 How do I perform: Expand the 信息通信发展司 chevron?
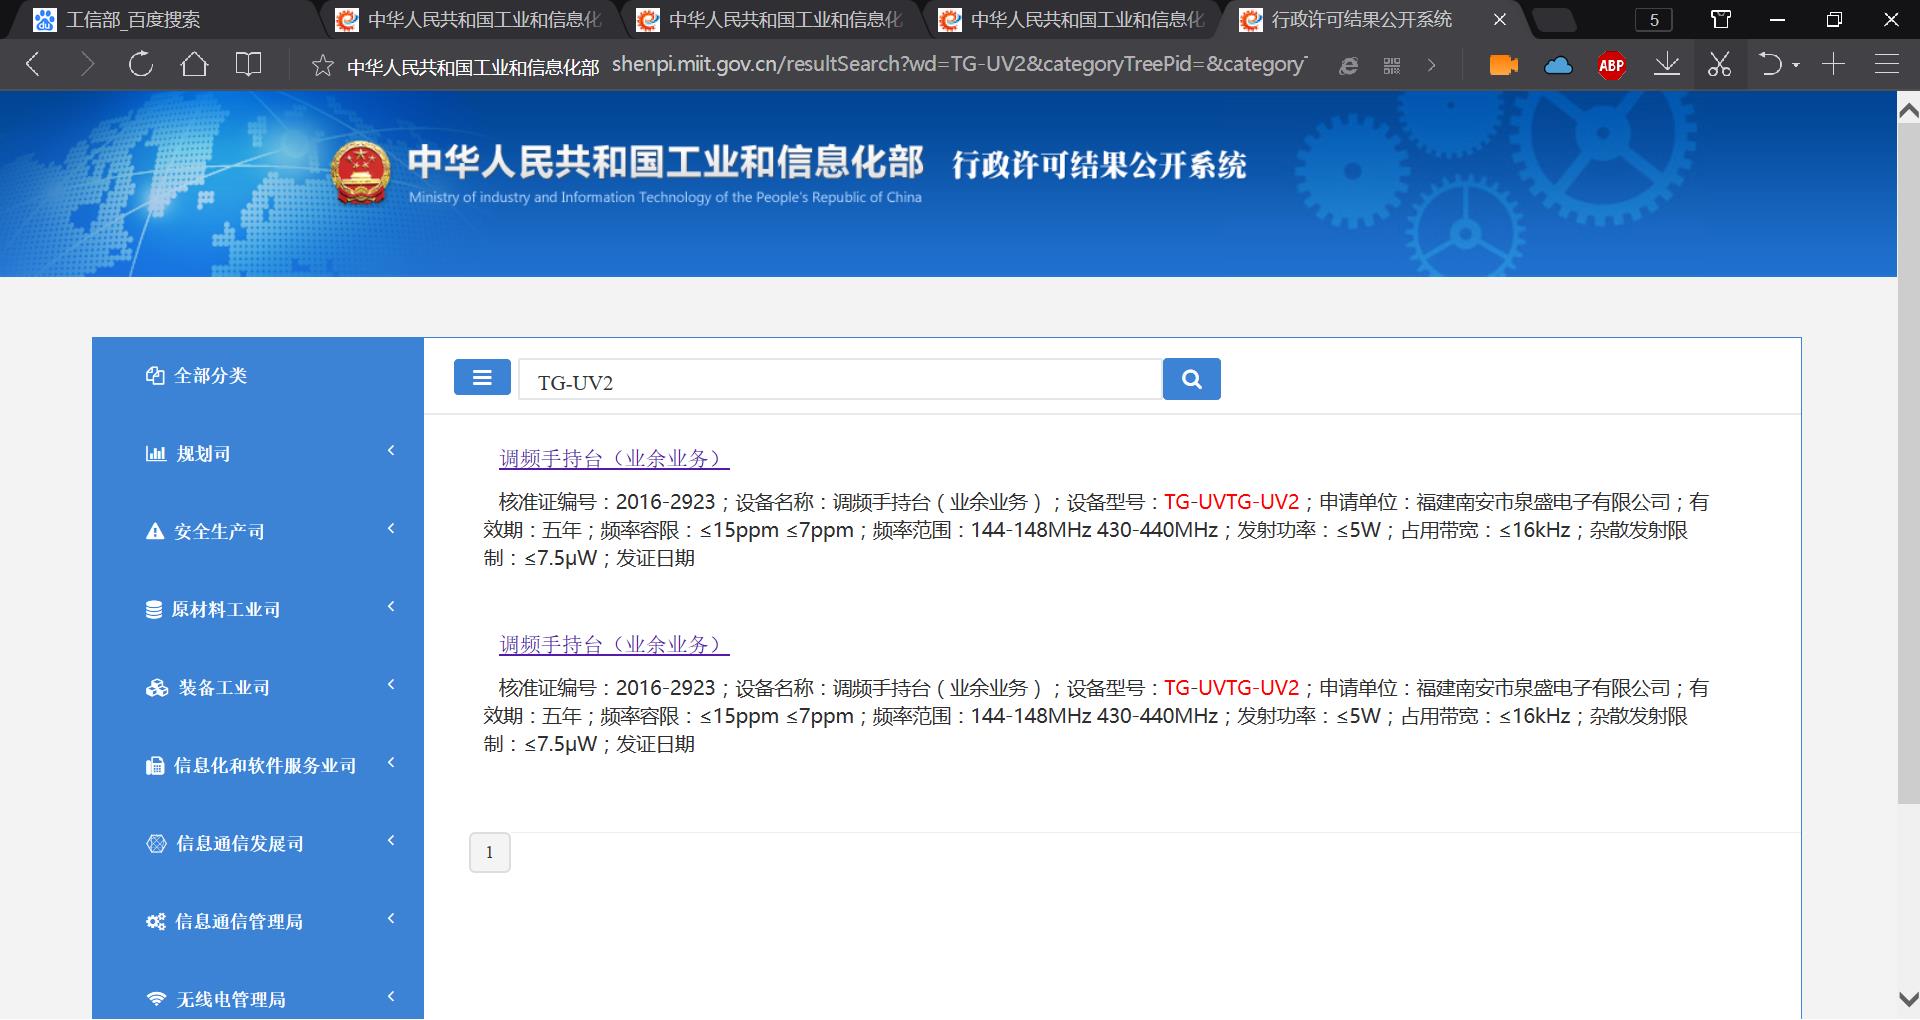[391, 841]
